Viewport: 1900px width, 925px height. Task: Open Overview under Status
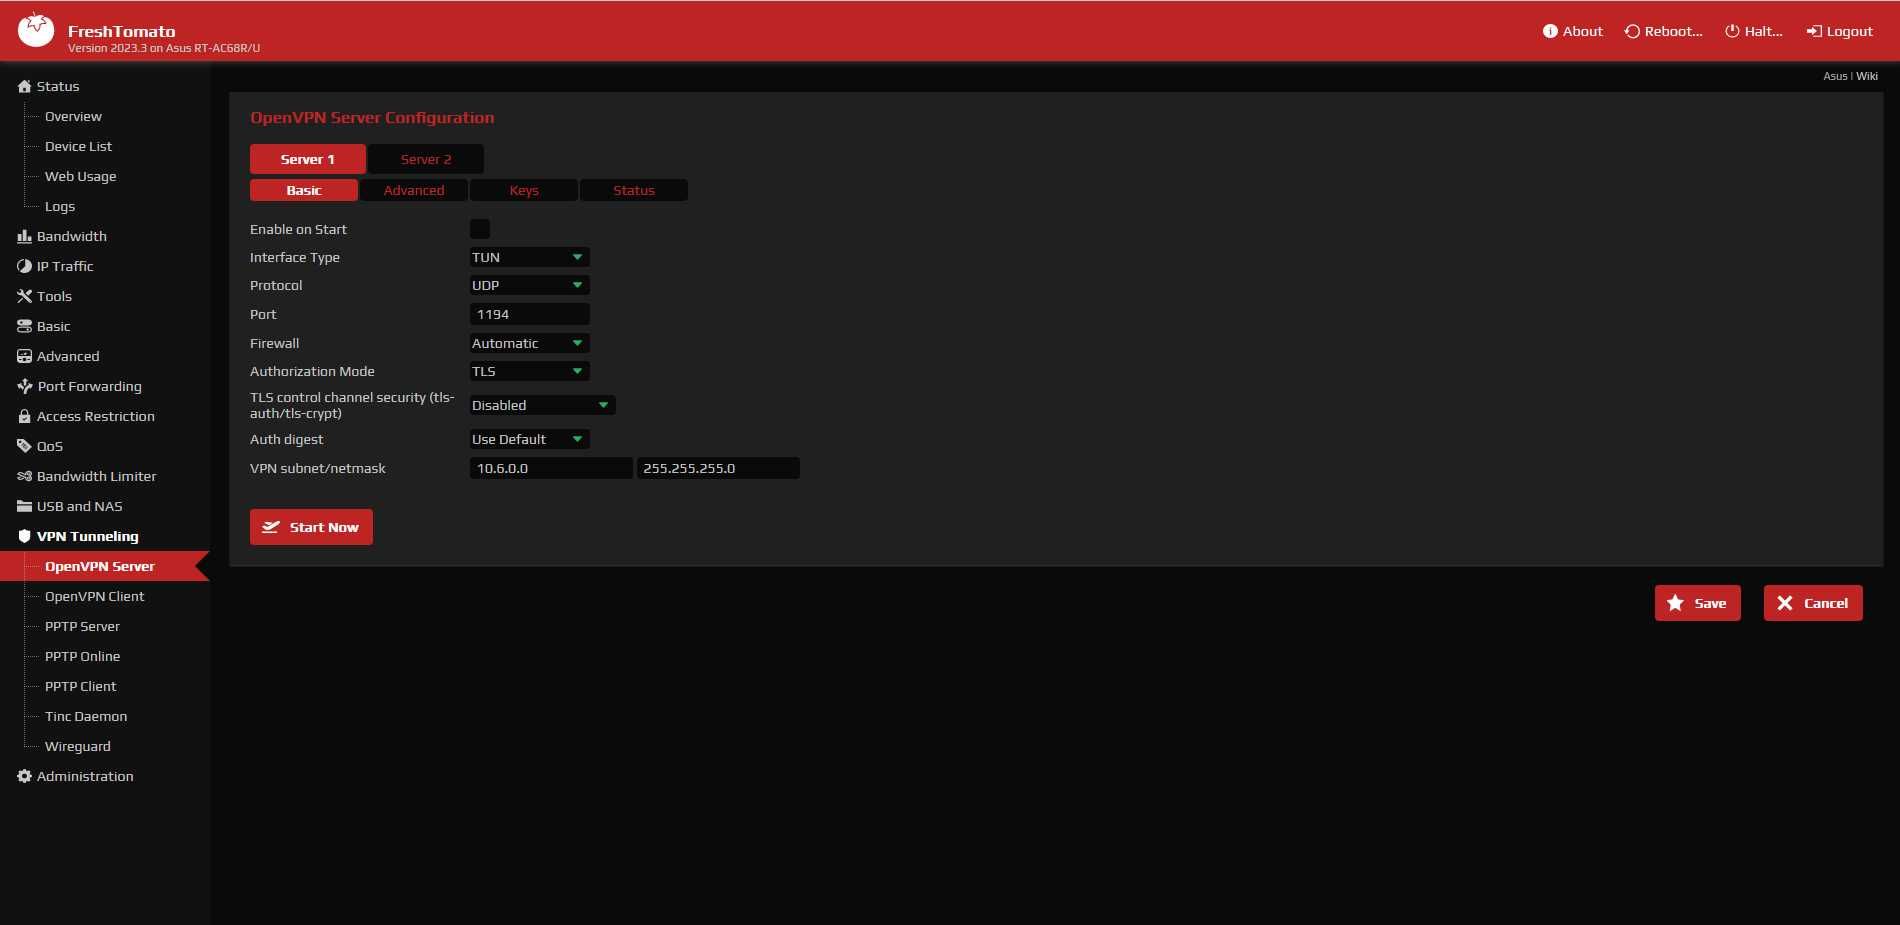click(73, 116)
